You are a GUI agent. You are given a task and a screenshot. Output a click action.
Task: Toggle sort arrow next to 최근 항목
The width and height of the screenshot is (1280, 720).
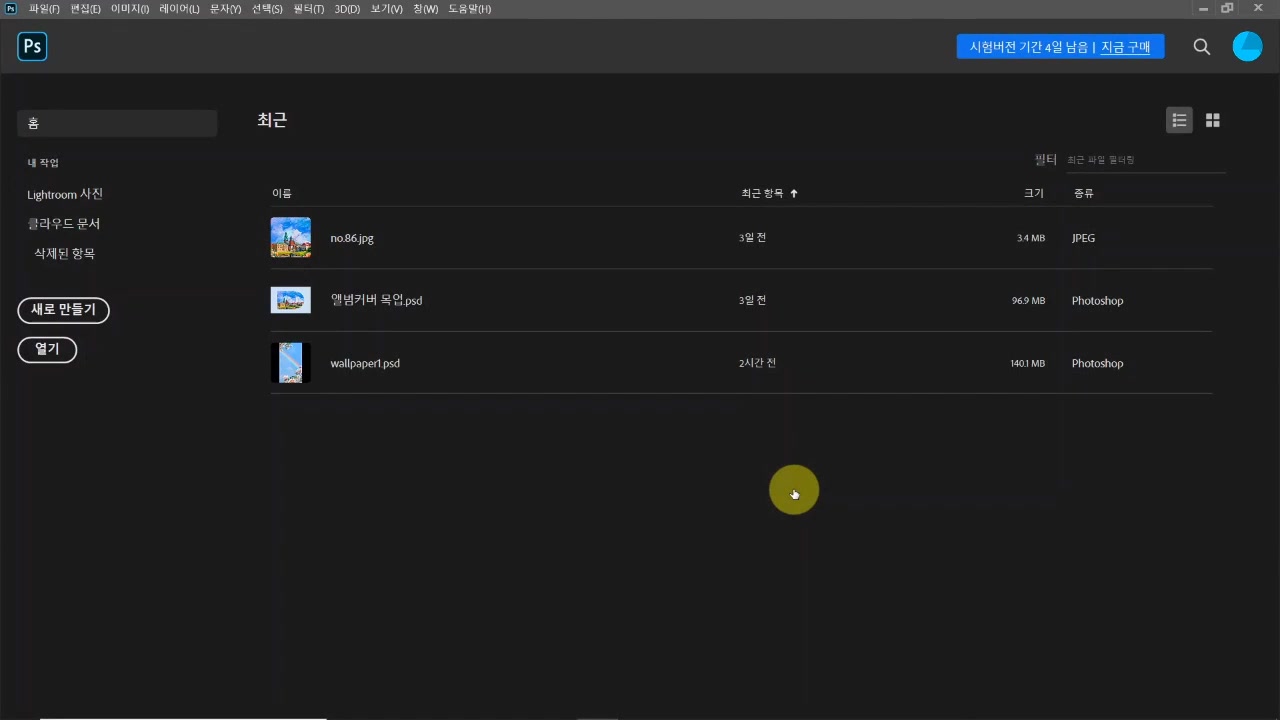794,194
